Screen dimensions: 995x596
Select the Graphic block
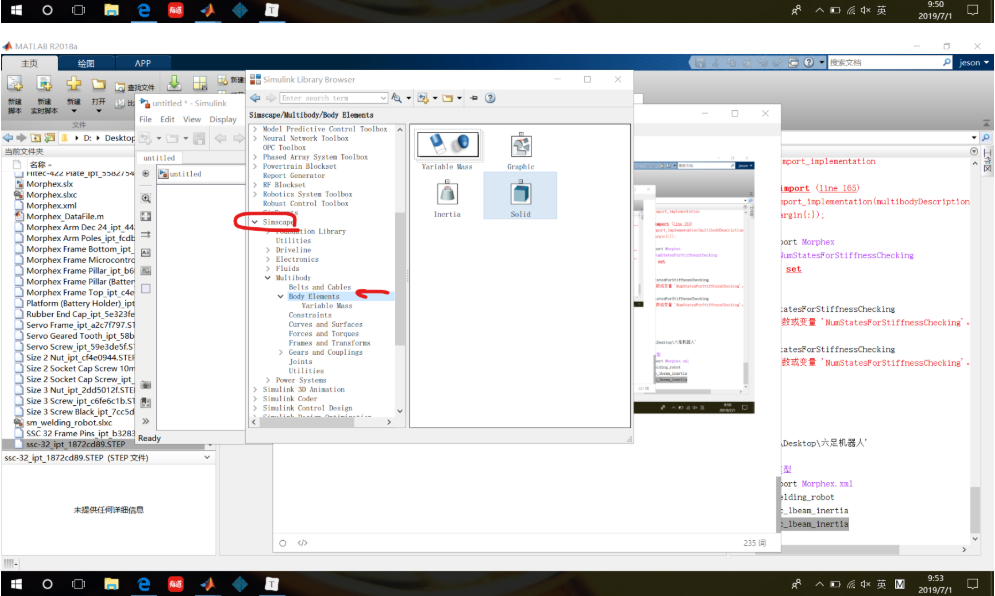[520, 151]
